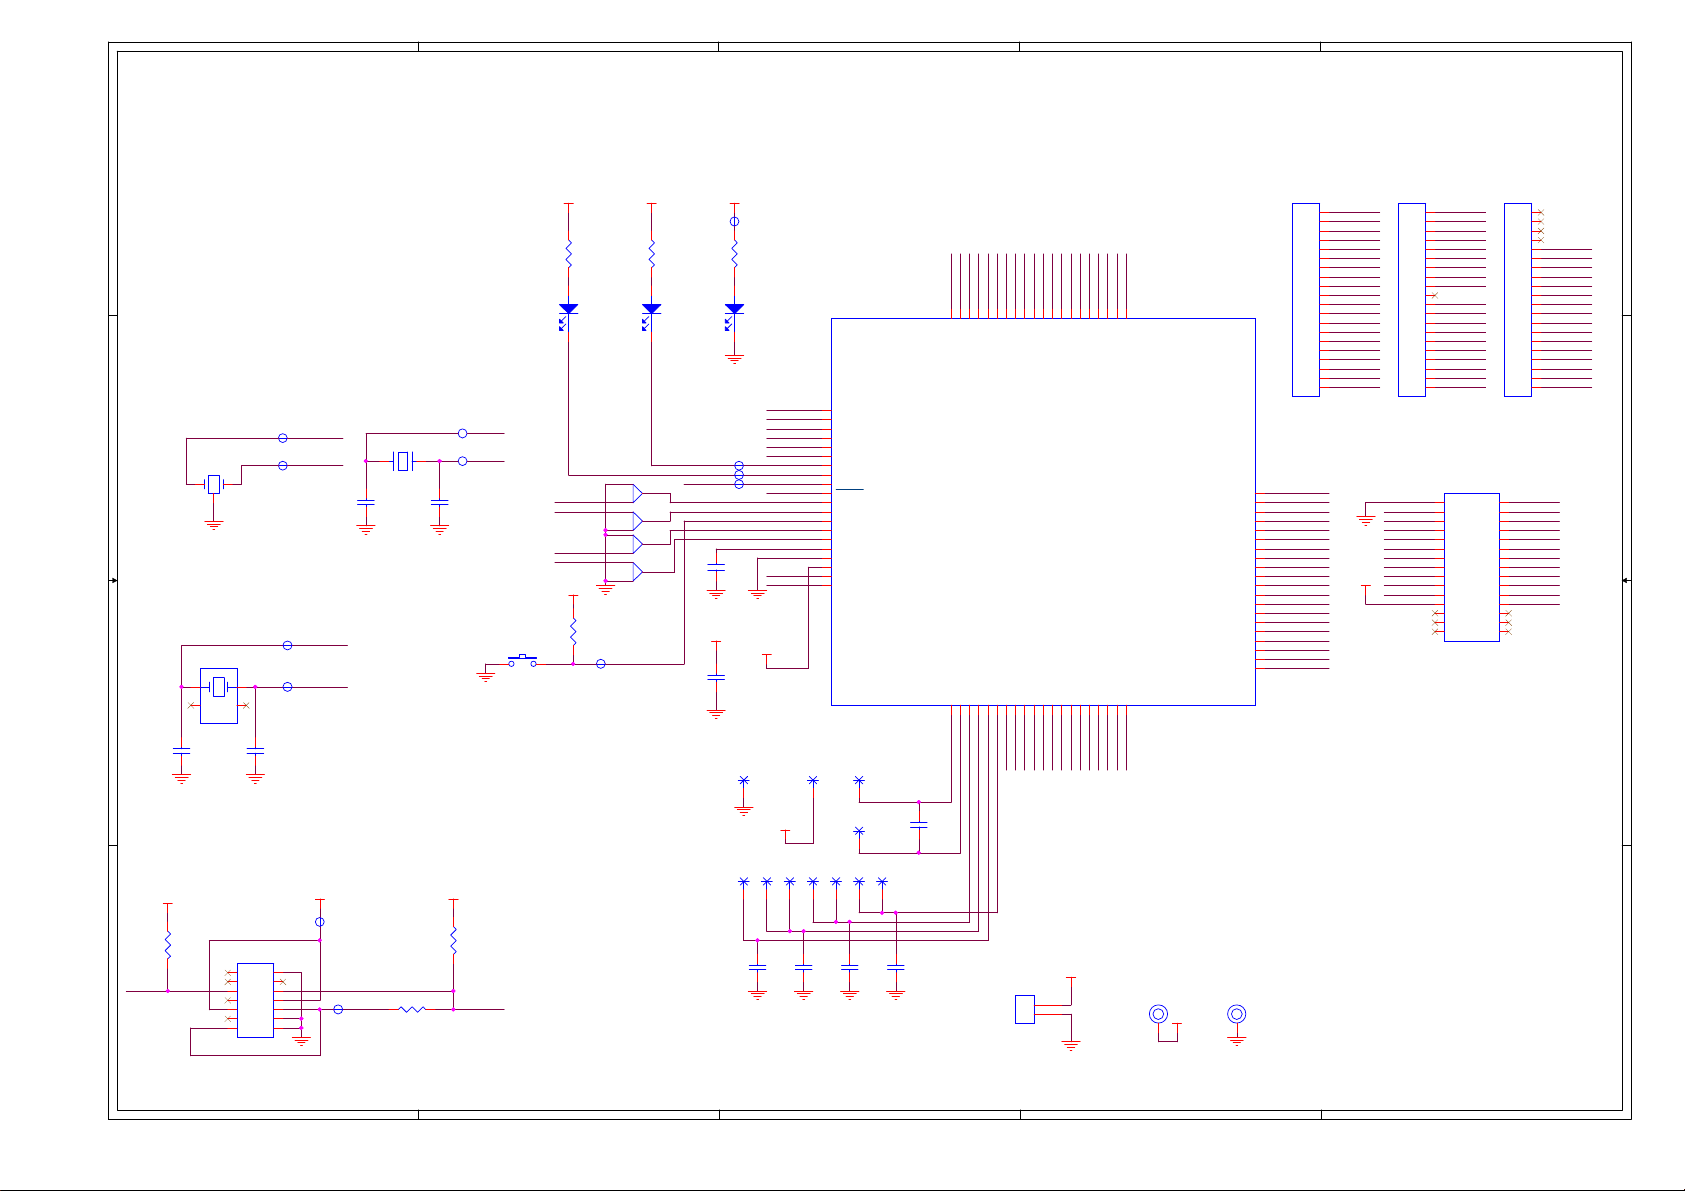1685x1191 pixels.
Task: Click the resistor above the leftmost LED
Action: (x=568, y=253)
